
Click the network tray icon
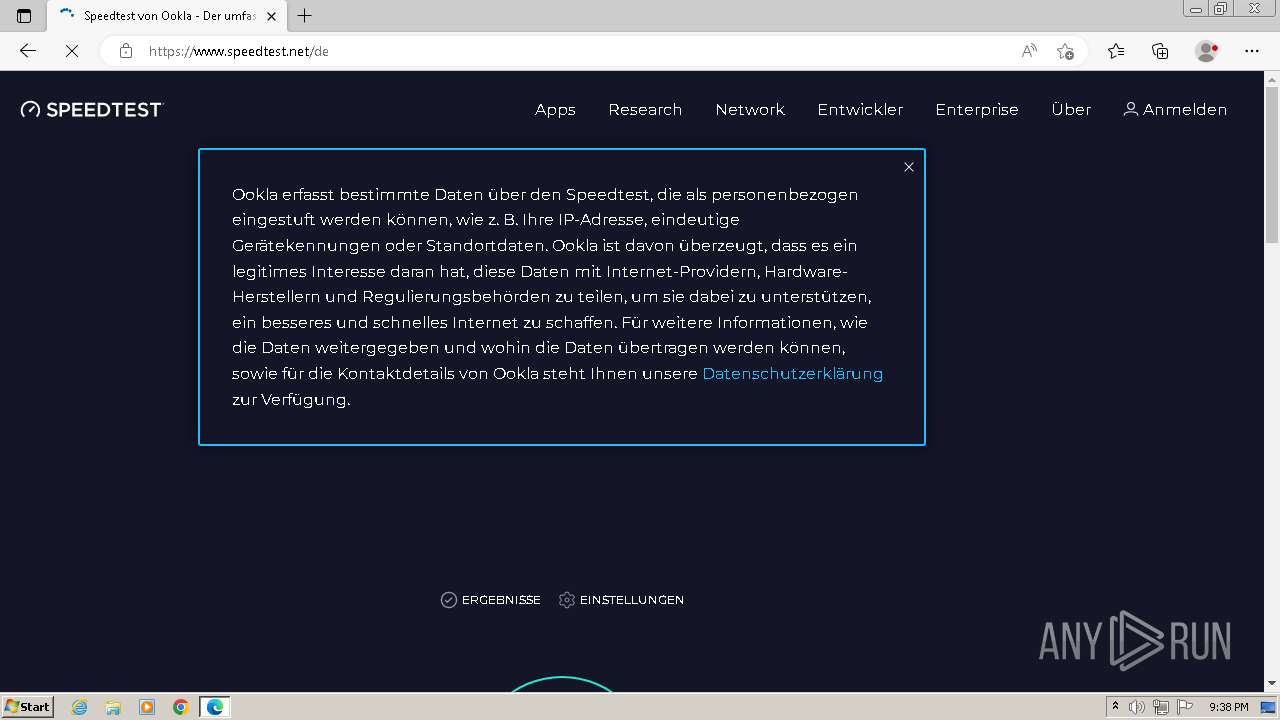(x=1161, y=707)
